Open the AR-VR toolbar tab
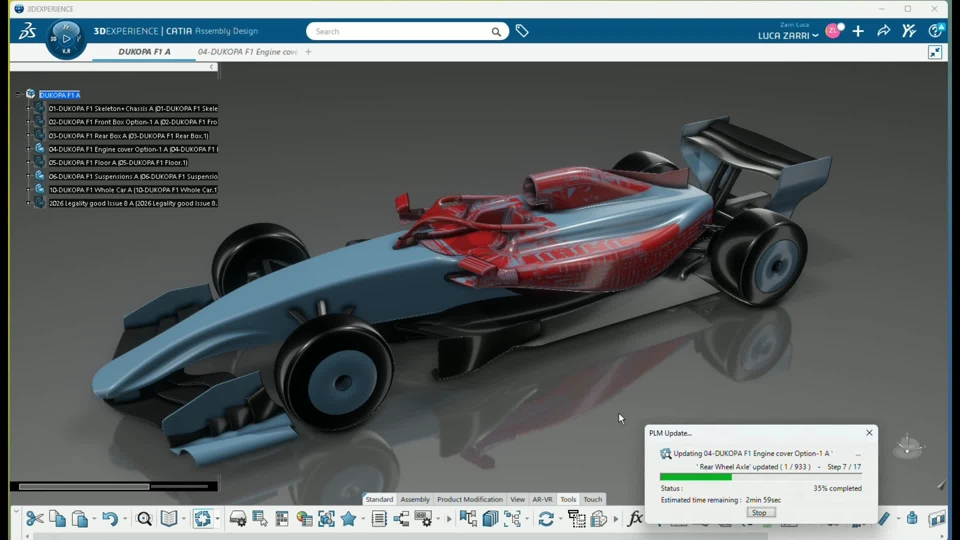 pyautogui.click(x=542, y=500)
